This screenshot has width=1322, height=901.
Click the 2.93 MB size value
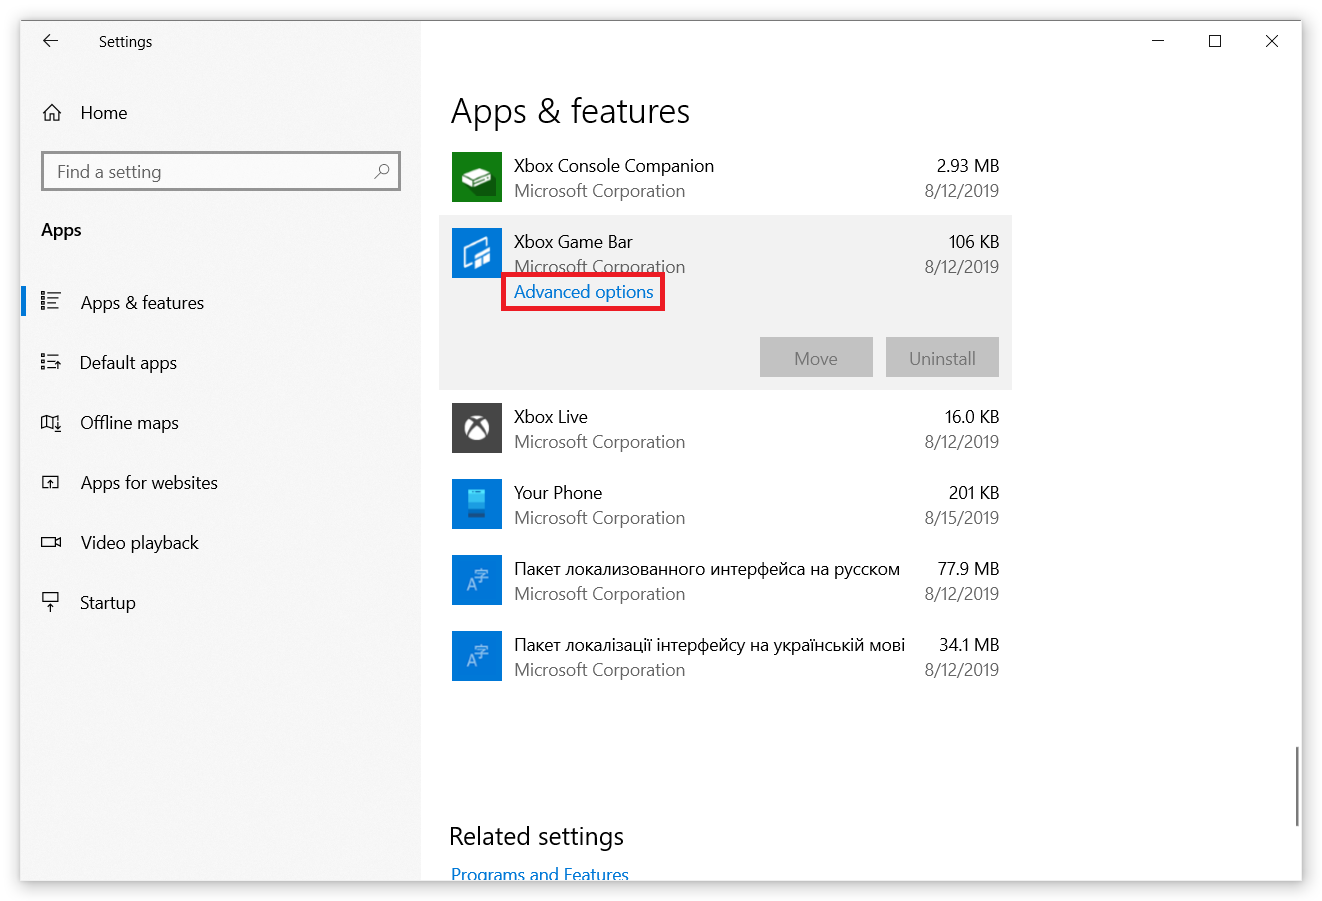point(967,166)
